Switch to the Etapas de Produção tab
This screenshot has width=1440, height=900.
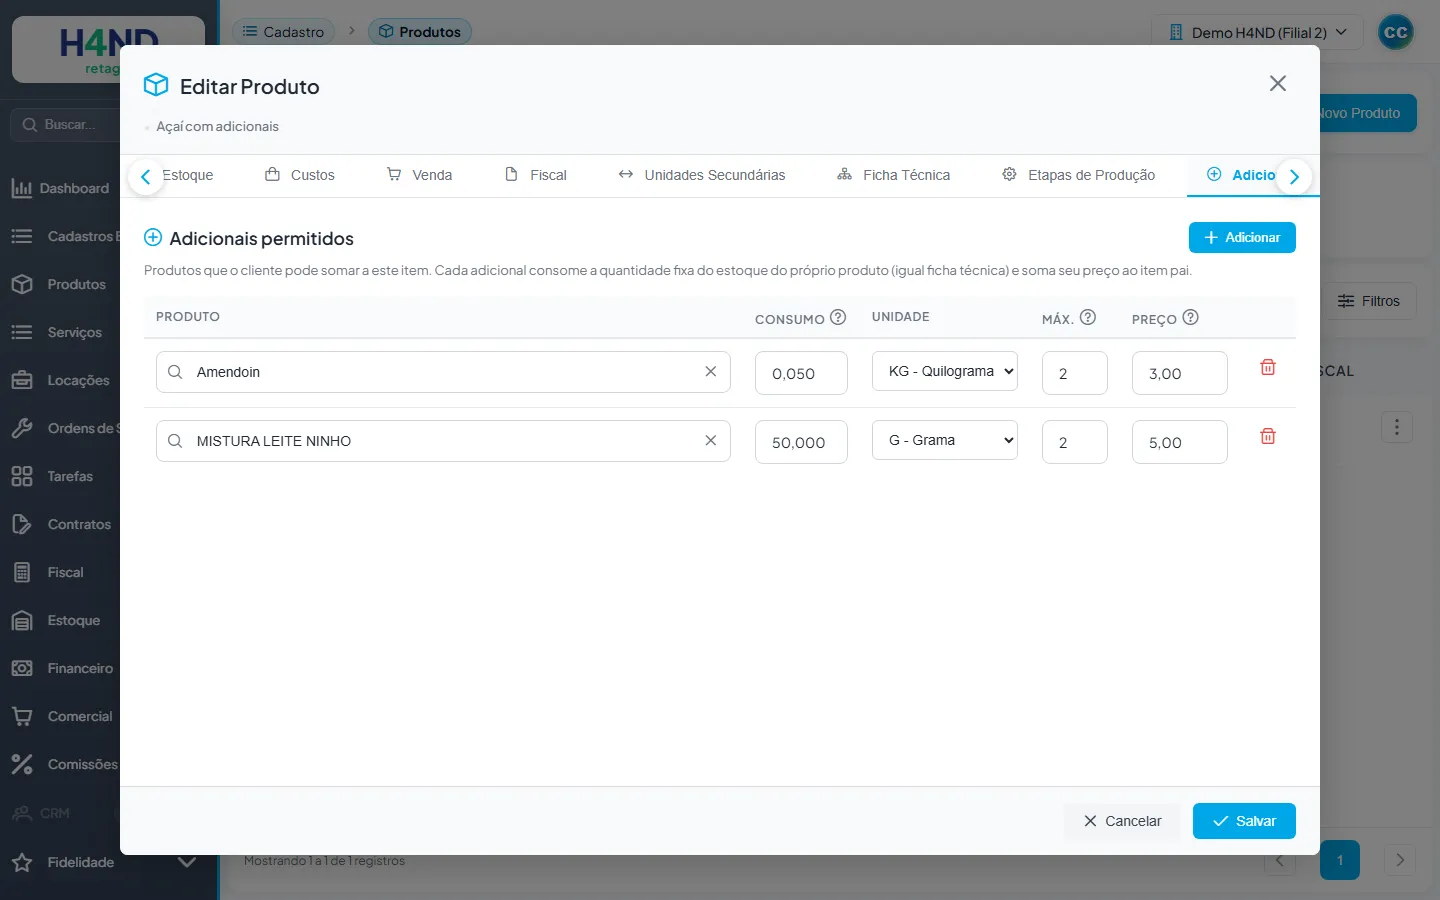pyautogui.click(x=1079, y=175)
